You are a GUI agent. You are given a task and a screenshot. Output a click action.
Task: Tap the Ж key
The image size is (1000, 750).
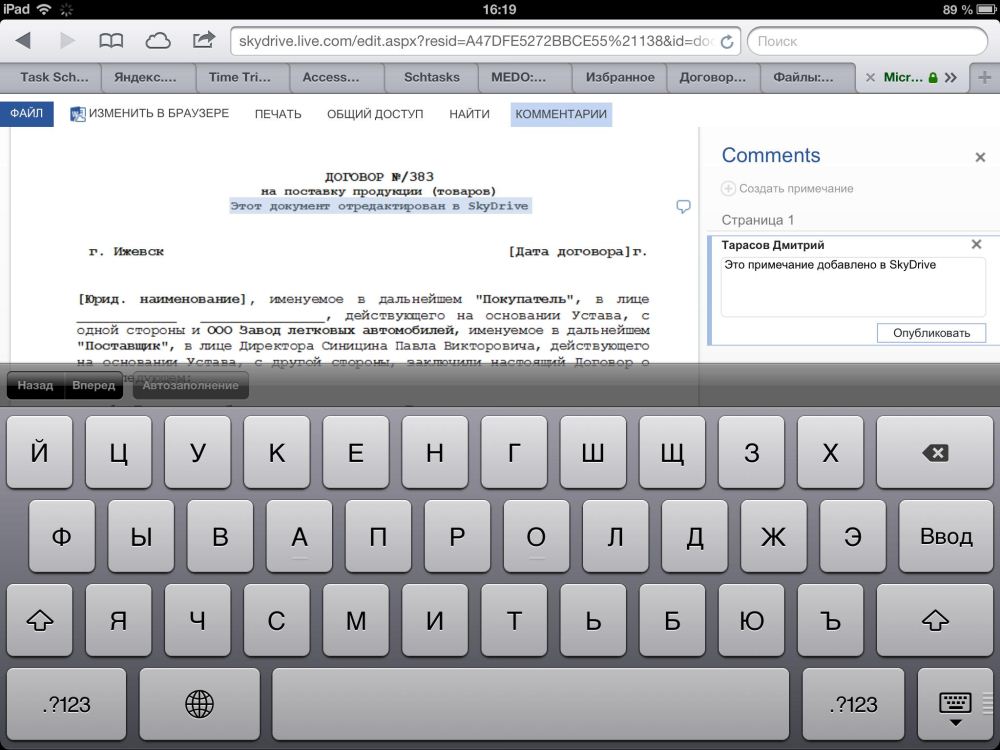click(x=774, y=536)
